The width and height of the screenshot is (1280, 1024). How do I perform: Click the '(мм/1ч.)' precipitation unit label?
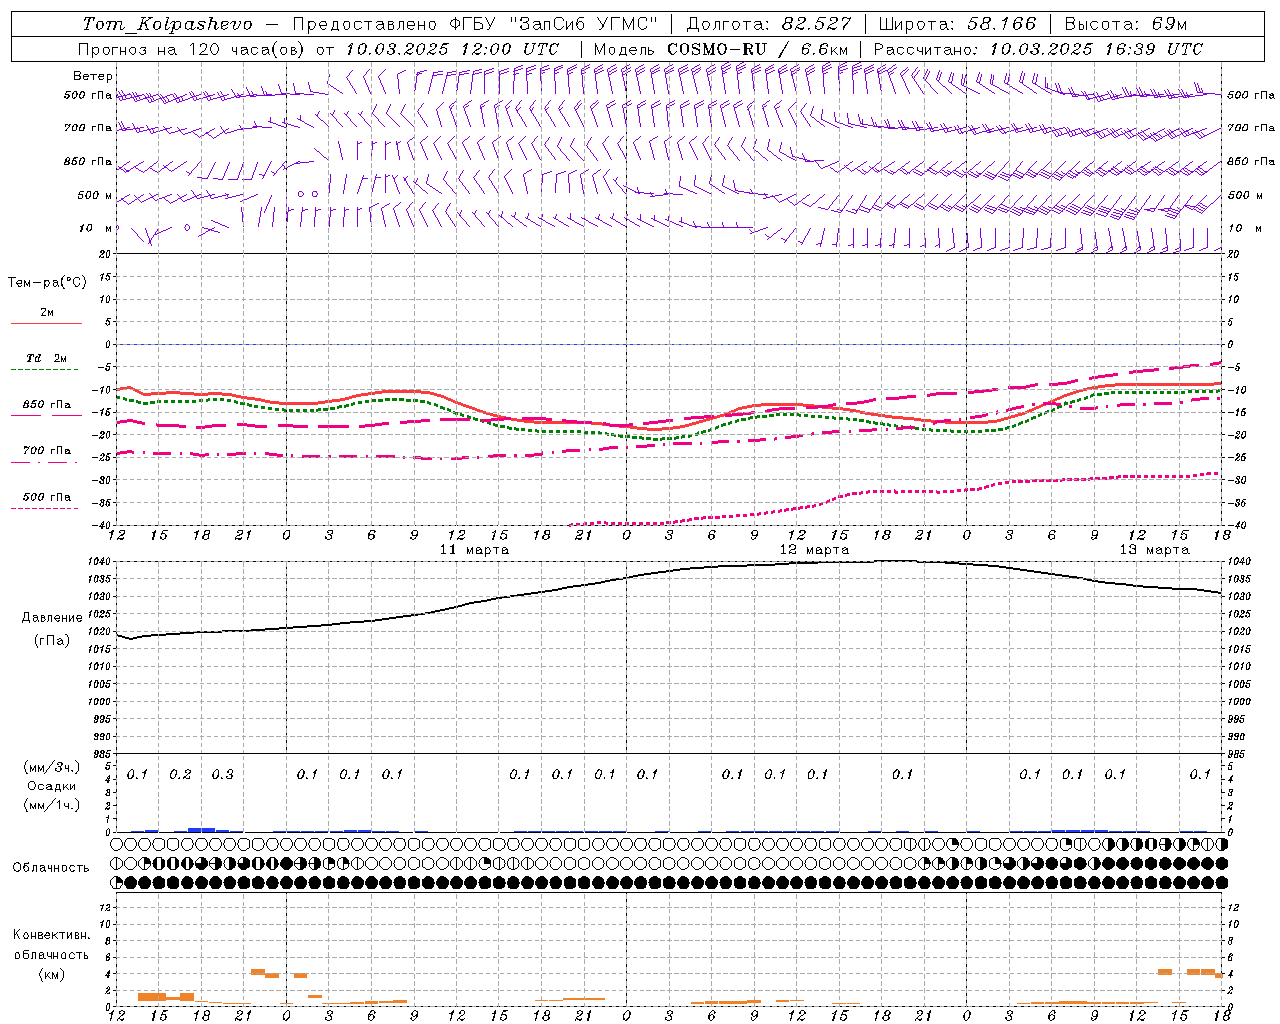pos(52,805)
